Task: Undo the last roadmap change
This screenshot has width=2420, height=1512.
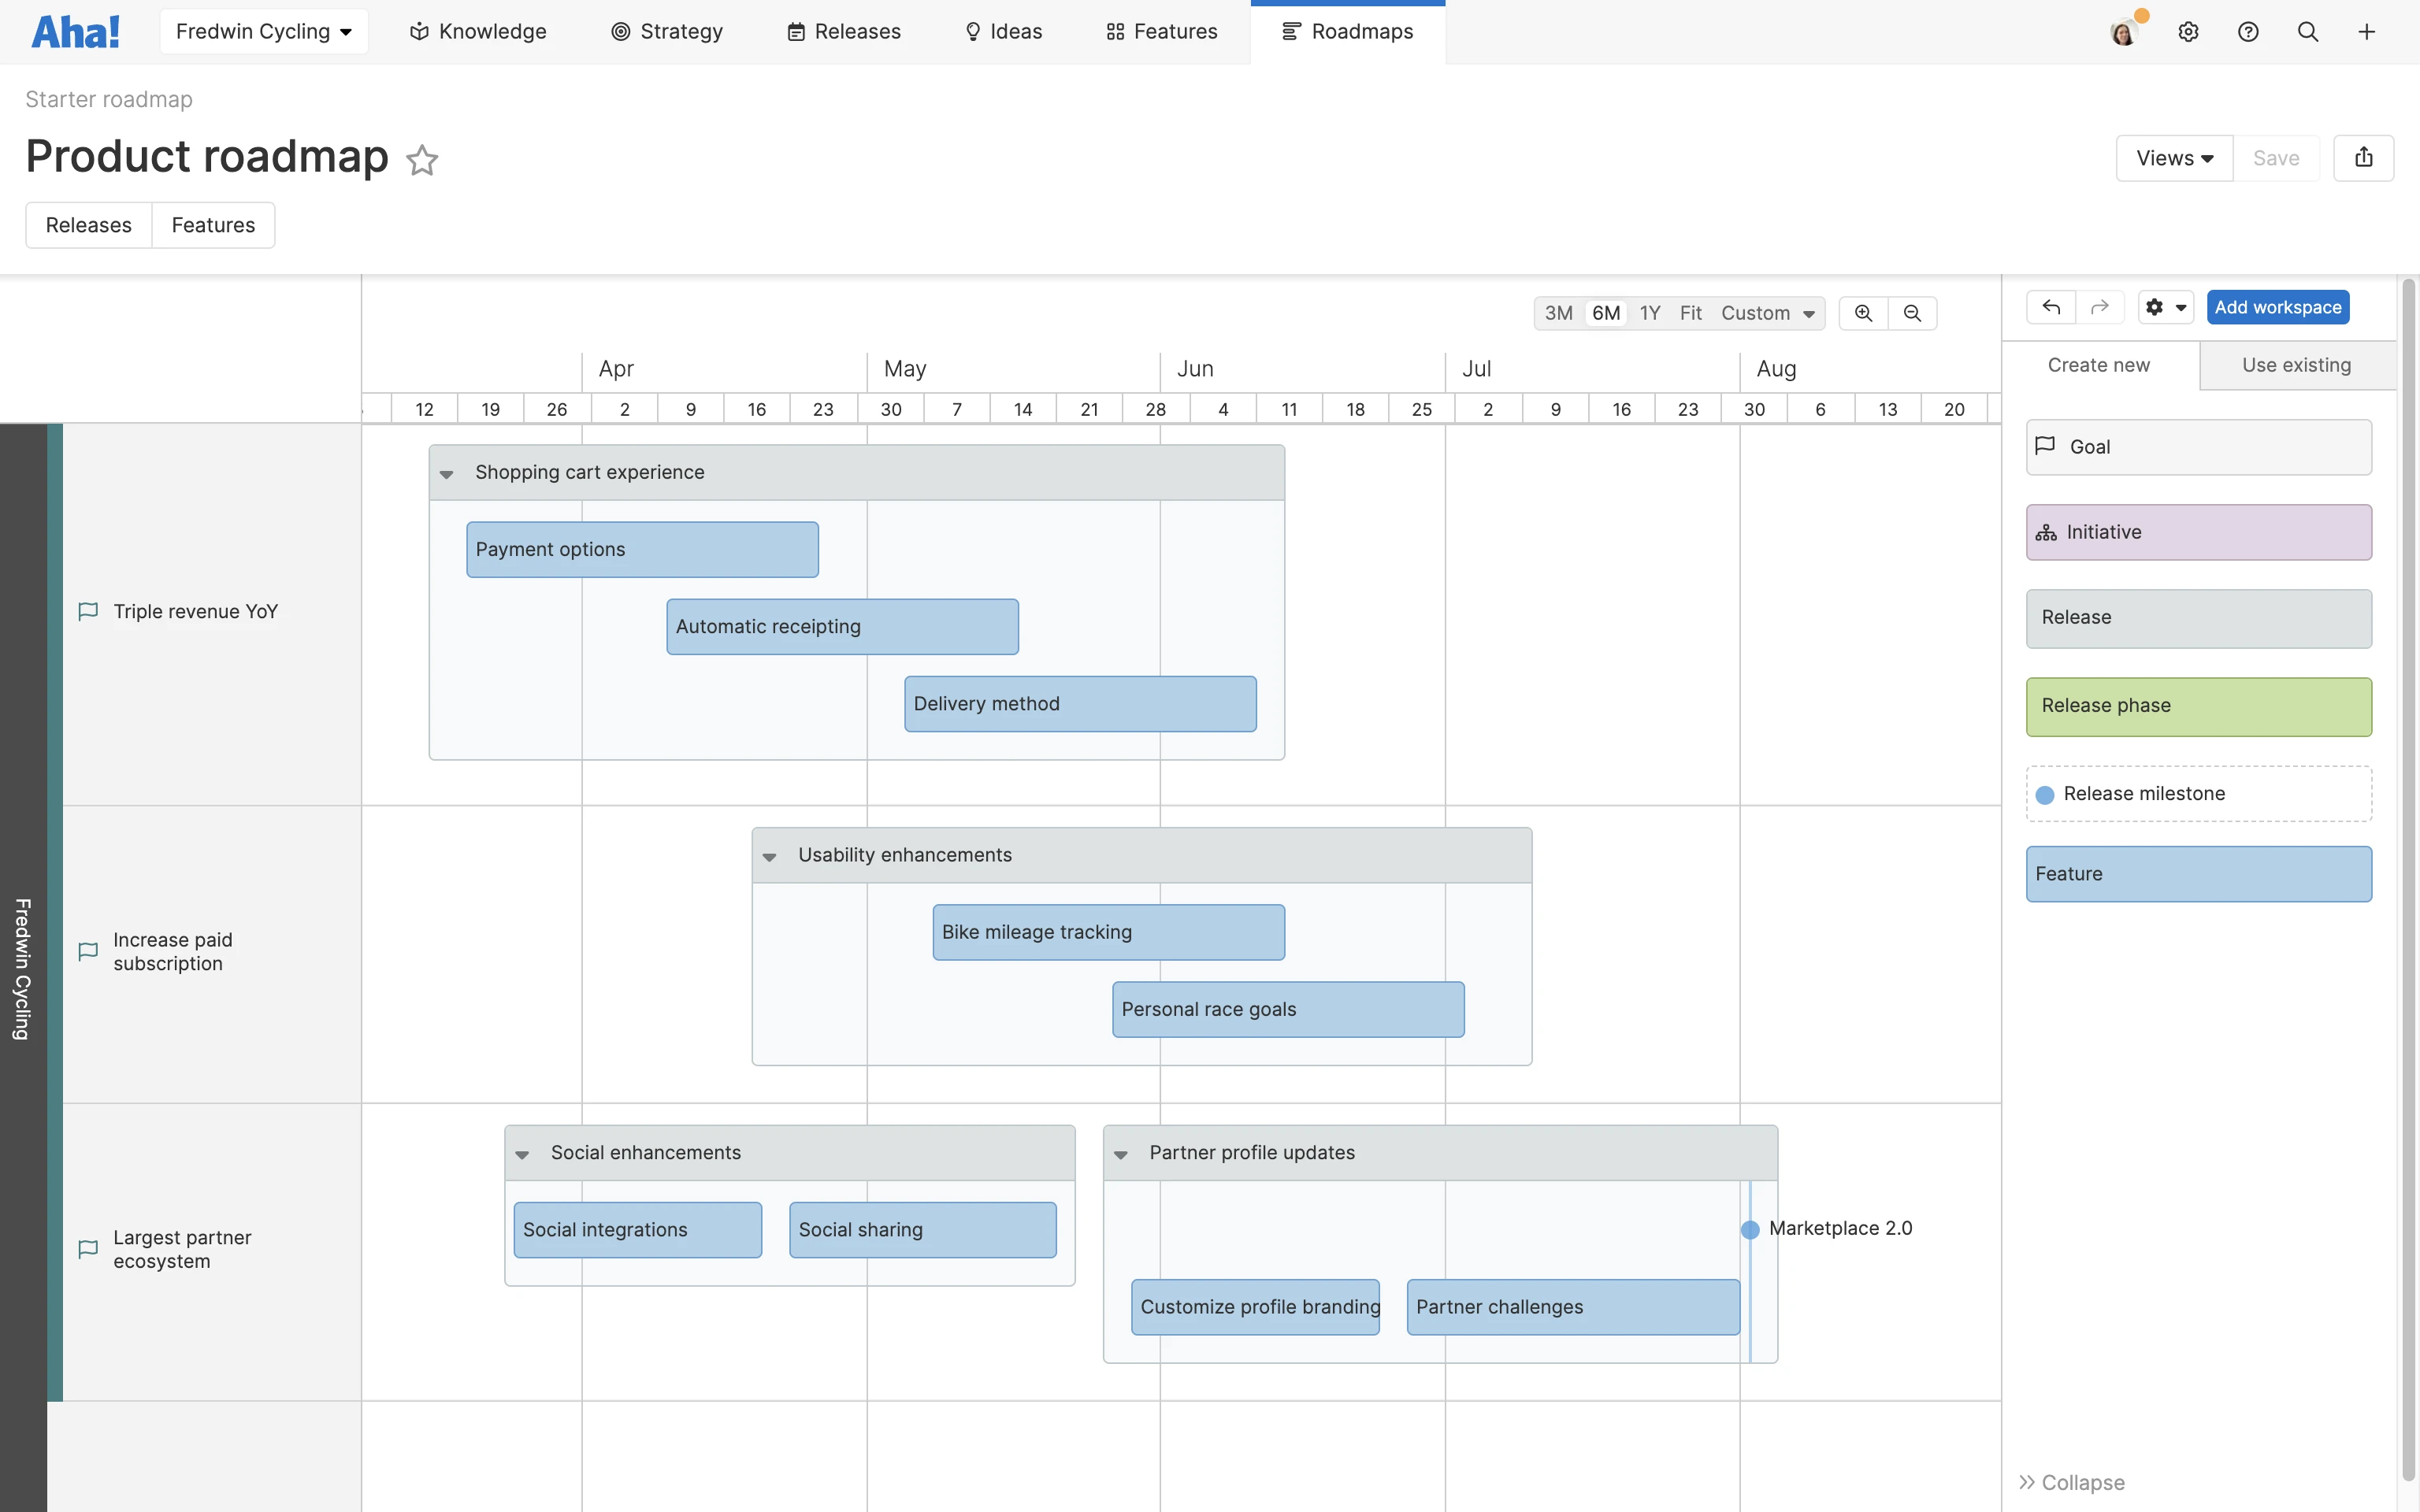Action: pyautogui.click(x=2051, y=307)
